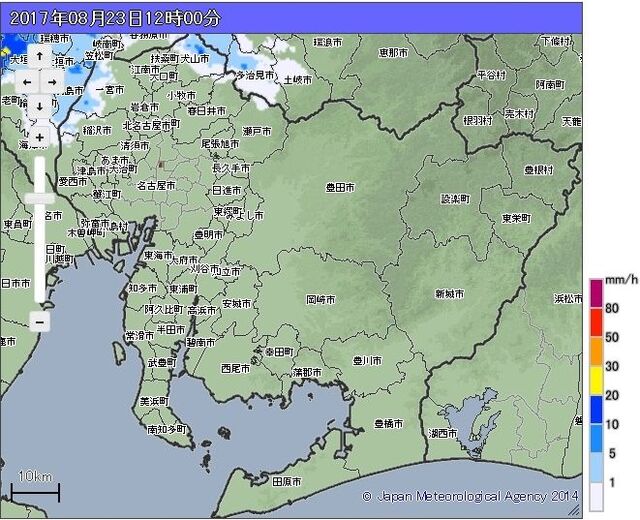Click the zoom slider handle
This screenshot has height=520, width=640.
[x=40, y=198]
